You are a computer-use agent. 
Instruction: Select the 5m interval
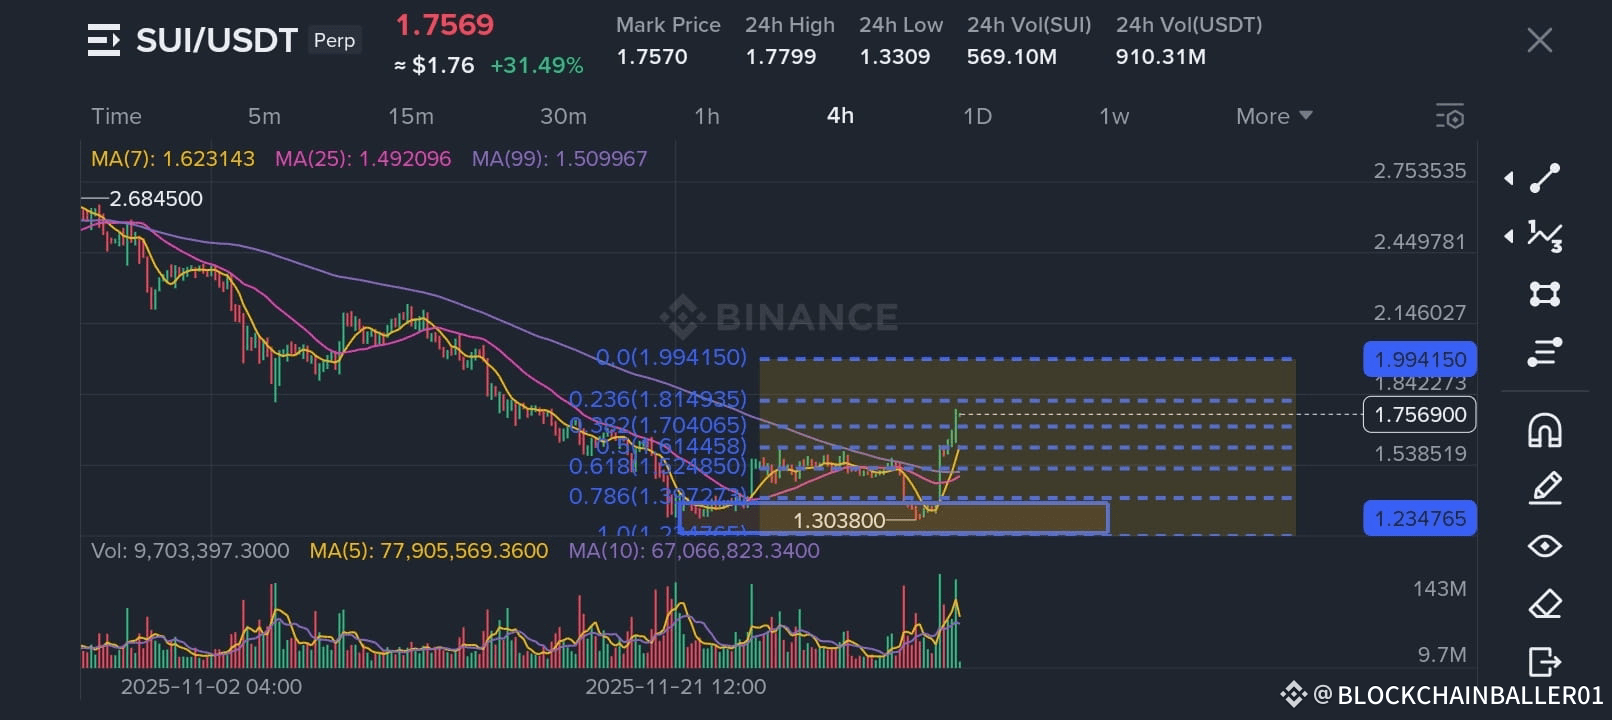(x=264, y=116)
